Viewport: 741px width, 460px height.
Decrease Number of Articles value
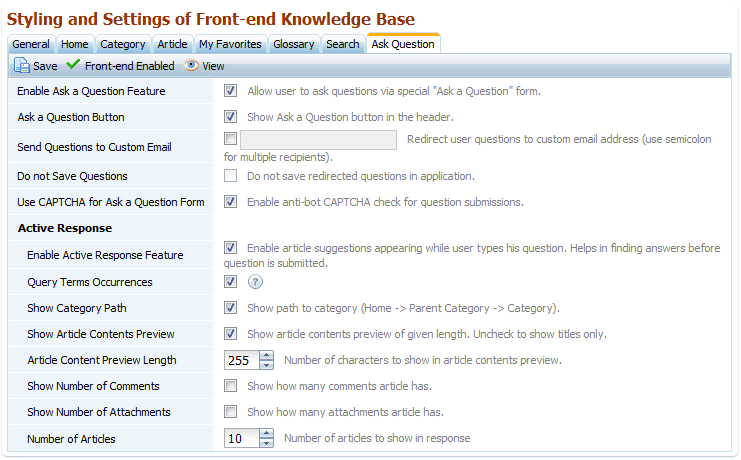tap(267, 443)
